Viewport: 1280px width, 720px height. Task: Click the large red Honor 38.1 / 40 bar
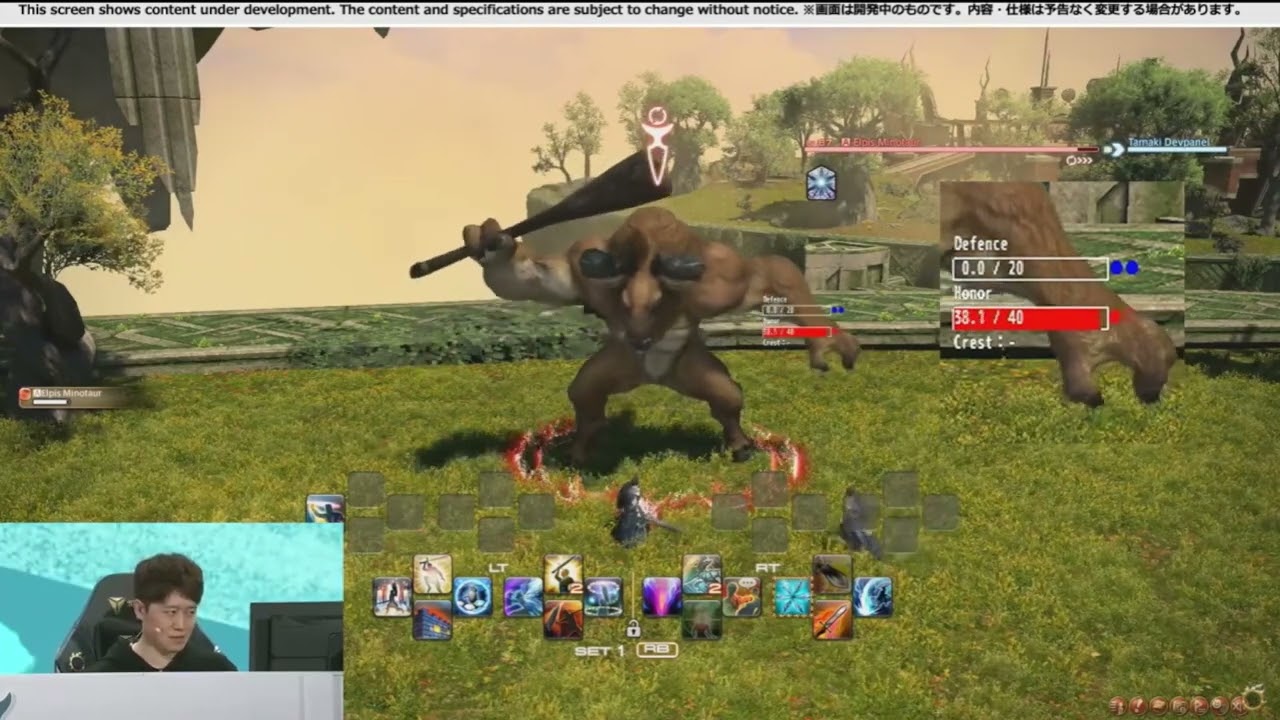click(x=1030, y=319)
